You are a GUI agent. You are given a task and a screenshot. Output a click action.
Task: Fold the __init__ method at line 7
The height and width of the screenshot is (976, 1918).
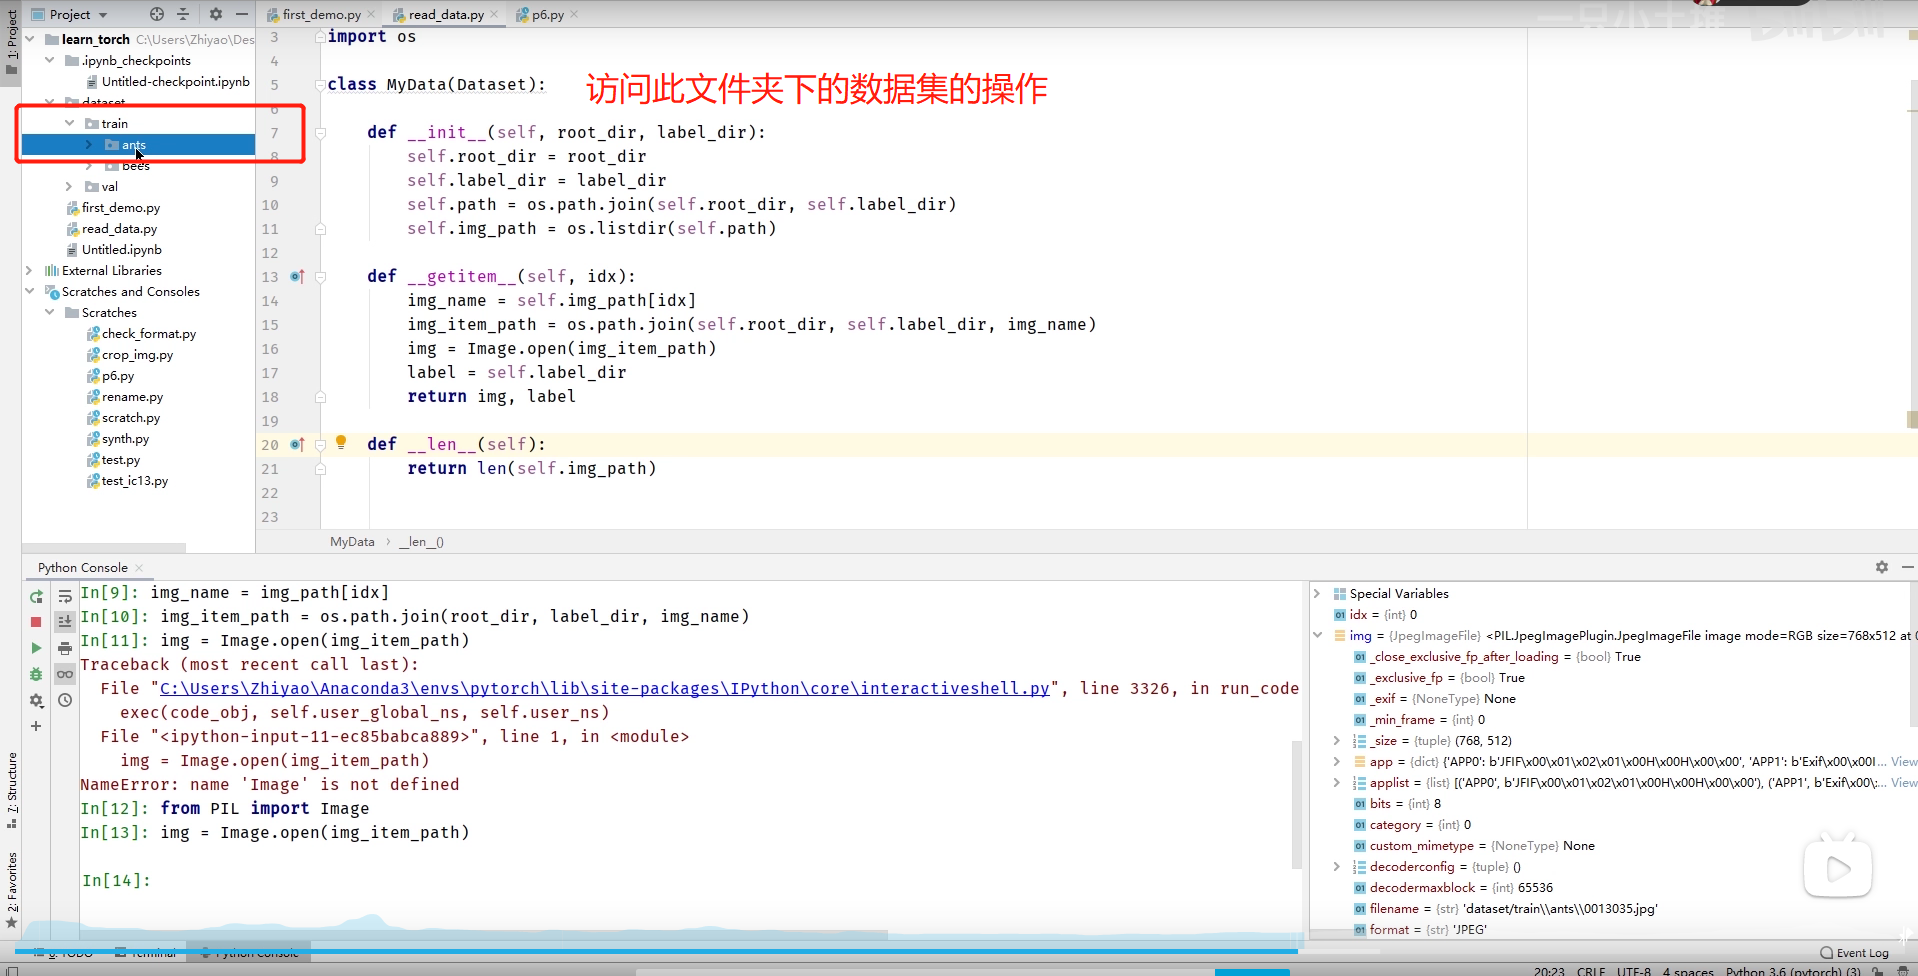(321, 132)
